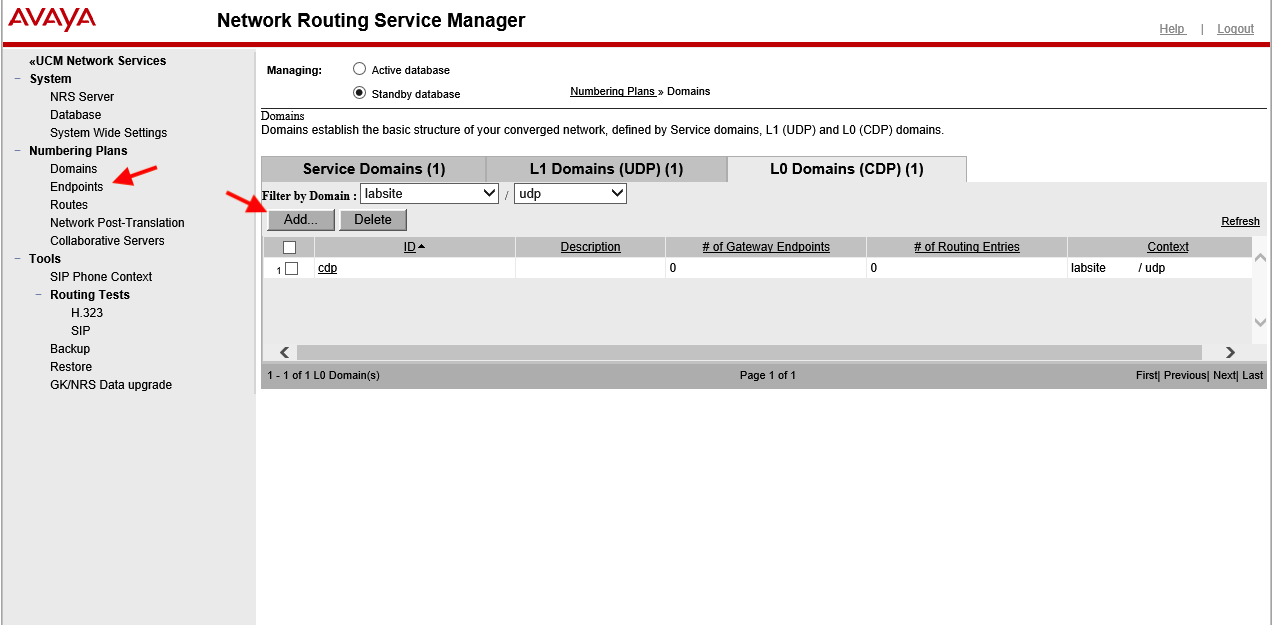Collapse the Numbering Plans section
The height and width of the screenshot is (625, 1273).
[18, 151]
